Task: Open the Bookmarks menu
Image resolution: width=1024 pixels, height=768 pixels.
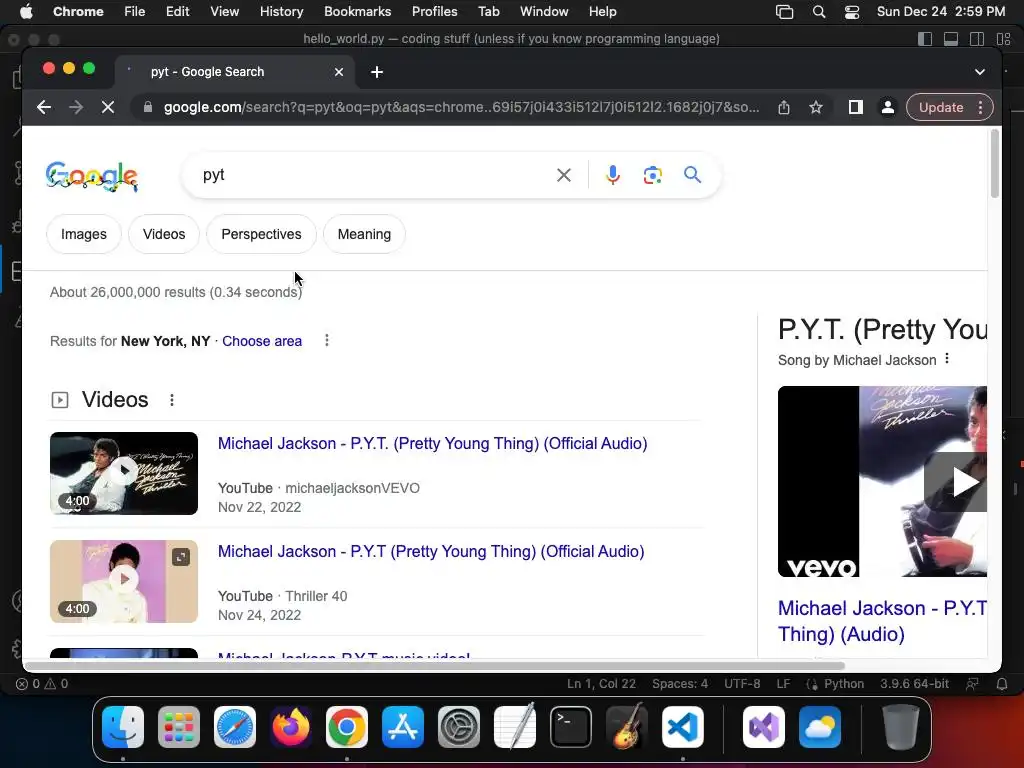Action: 357,11
